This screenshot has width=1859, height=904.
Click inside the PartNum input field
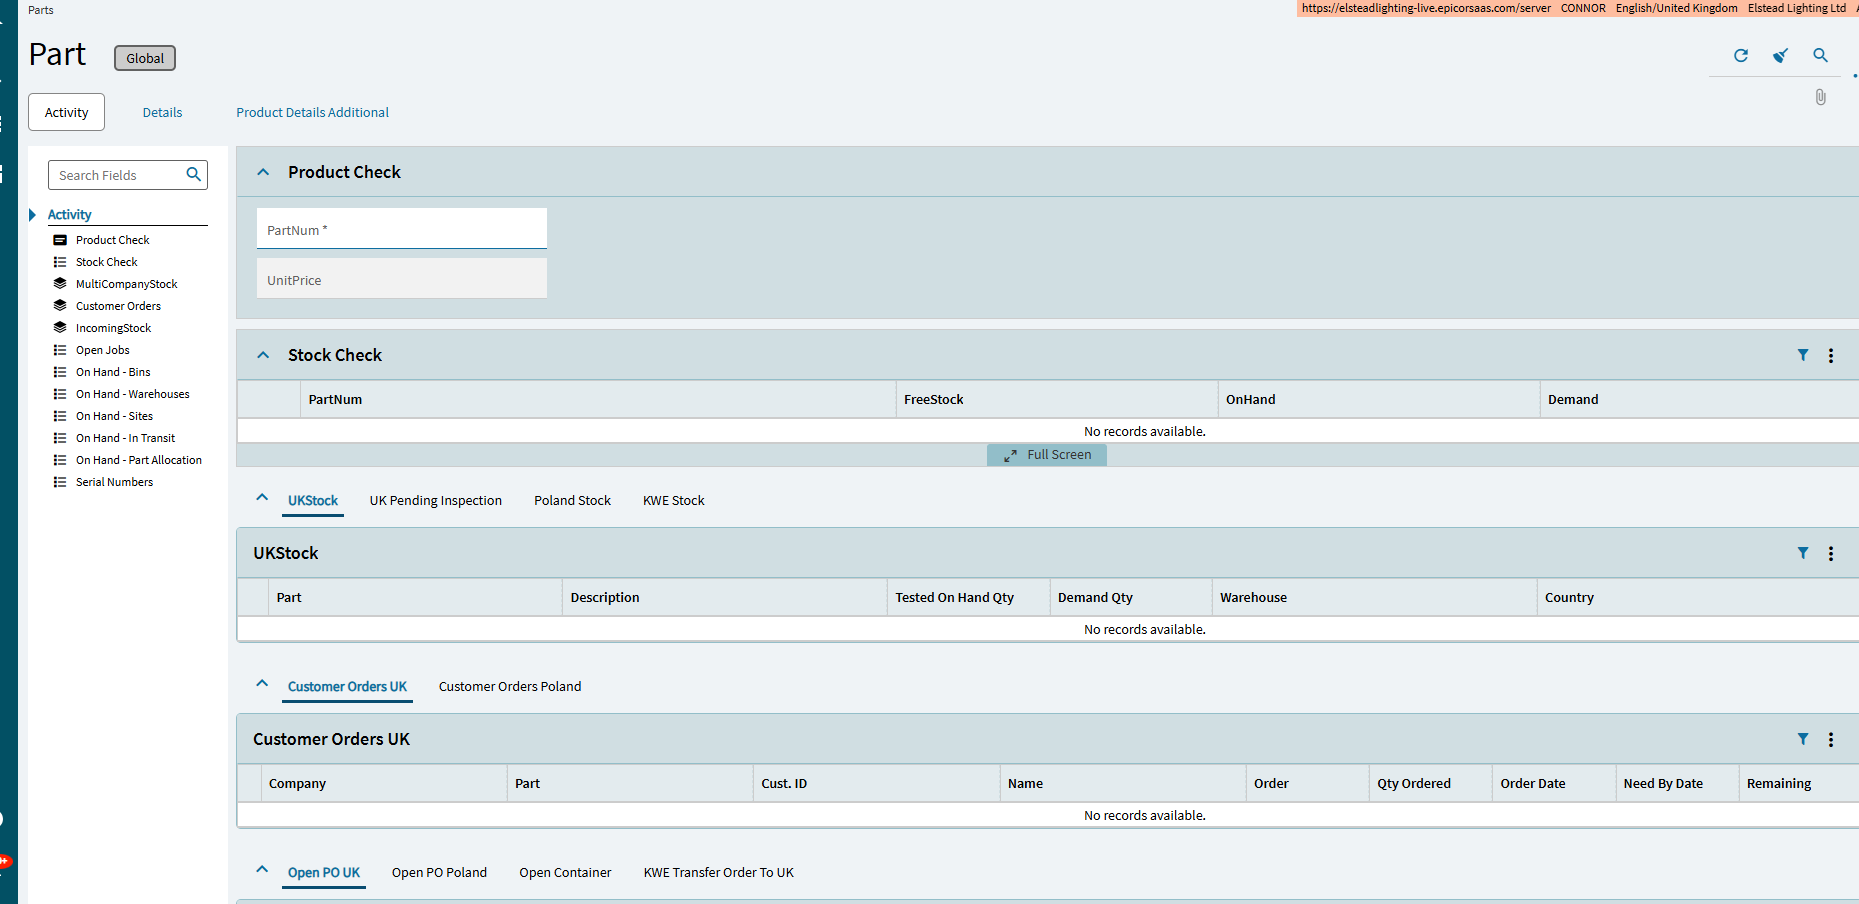400,229
